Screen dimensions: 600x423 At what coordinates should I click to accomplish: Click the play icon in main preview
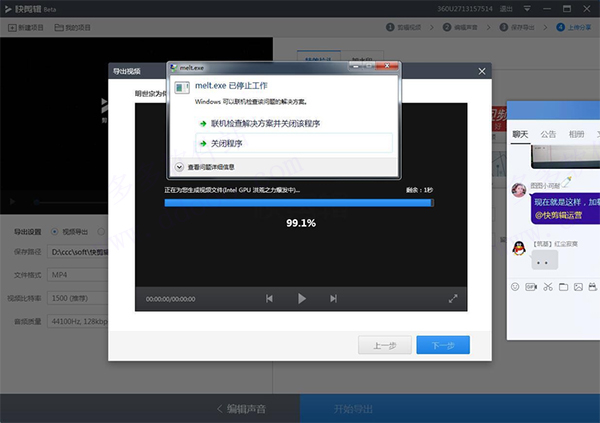12,201
